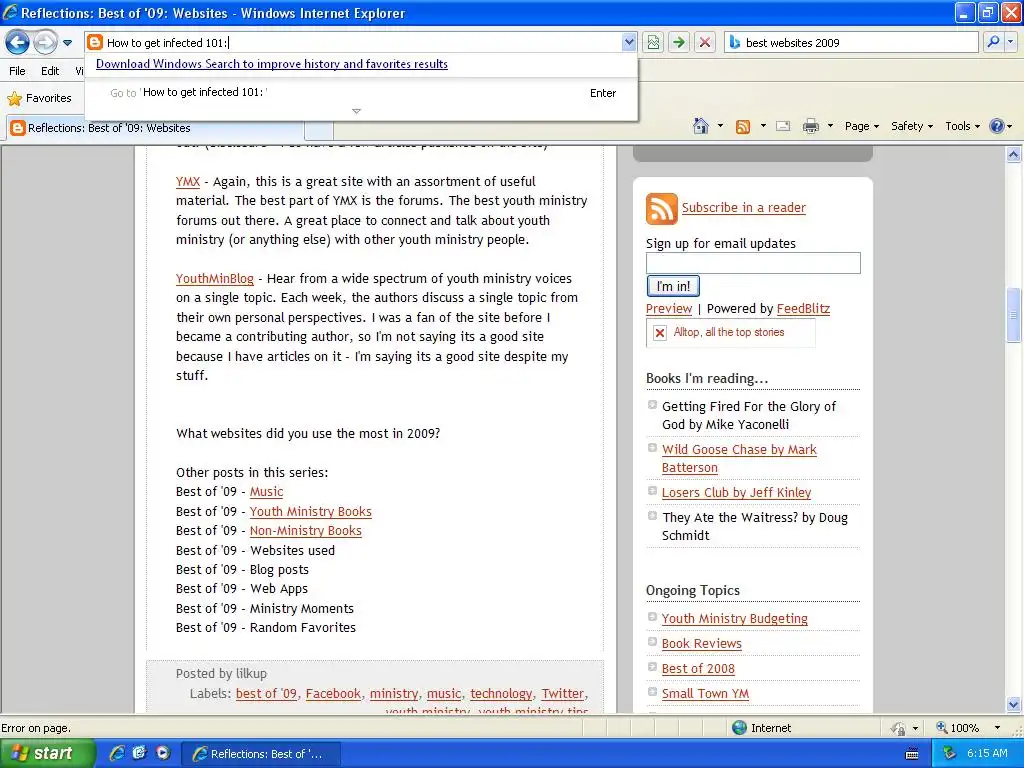Click the Facebook label link
Viewport: 1024px width, 768px height.
tap(333, 694)
